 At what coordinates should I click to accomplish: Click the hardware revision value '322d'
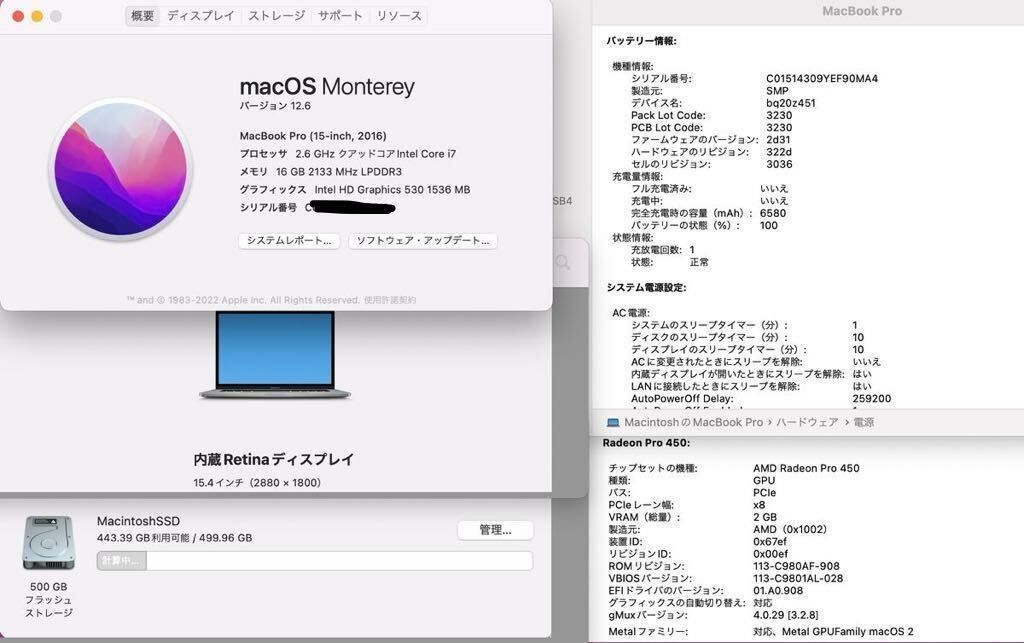click(779, 152)
